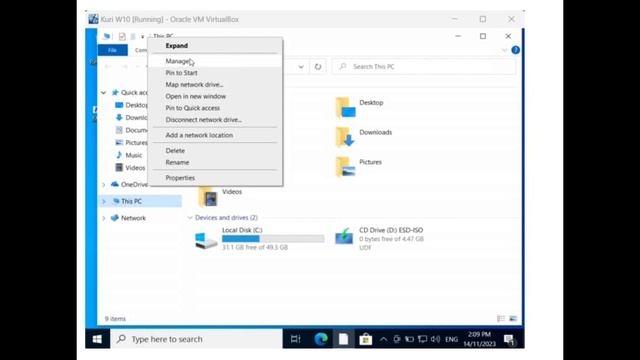
Task: Choose Expand in the context menu
Action: pyautogui.click(x=176, y=46)
